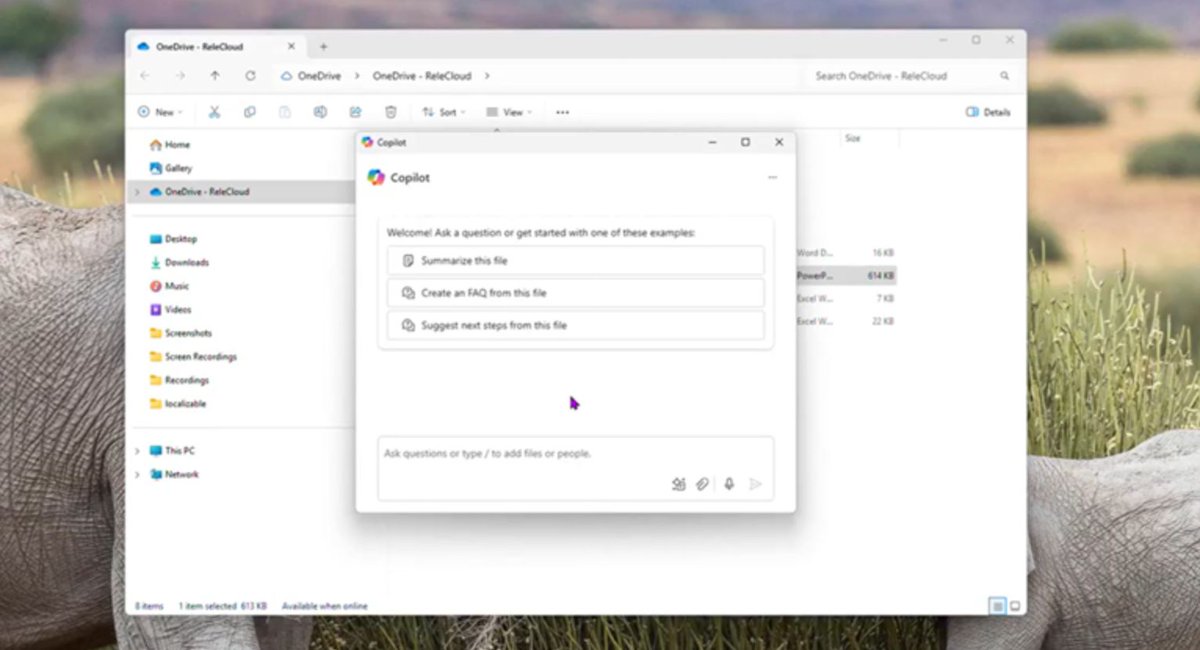Go forward with the Explorer forward arrow
This screenshot has width=1200, height=650.
pyautogui.click(x=180, y=76)
